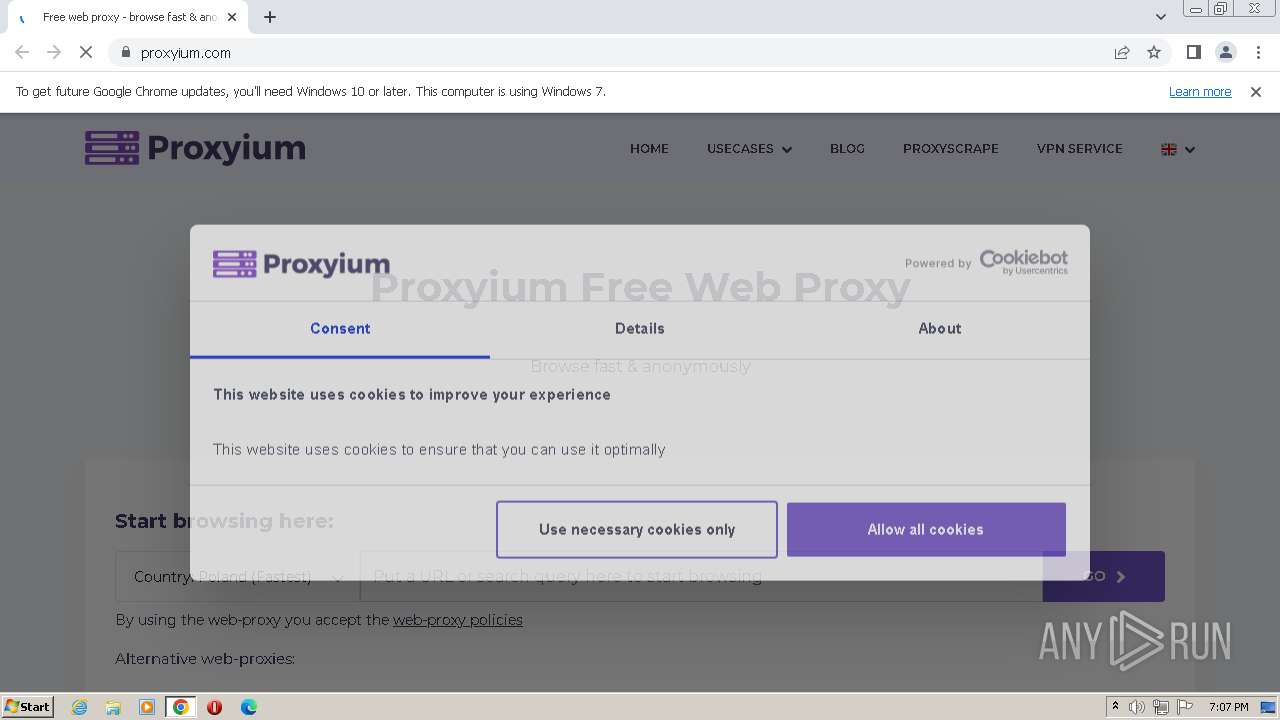Image resolution: width=1280 pixels, height=720 pixels.
Task: Open the Learn more link
Action: [x=1200, y=91]
